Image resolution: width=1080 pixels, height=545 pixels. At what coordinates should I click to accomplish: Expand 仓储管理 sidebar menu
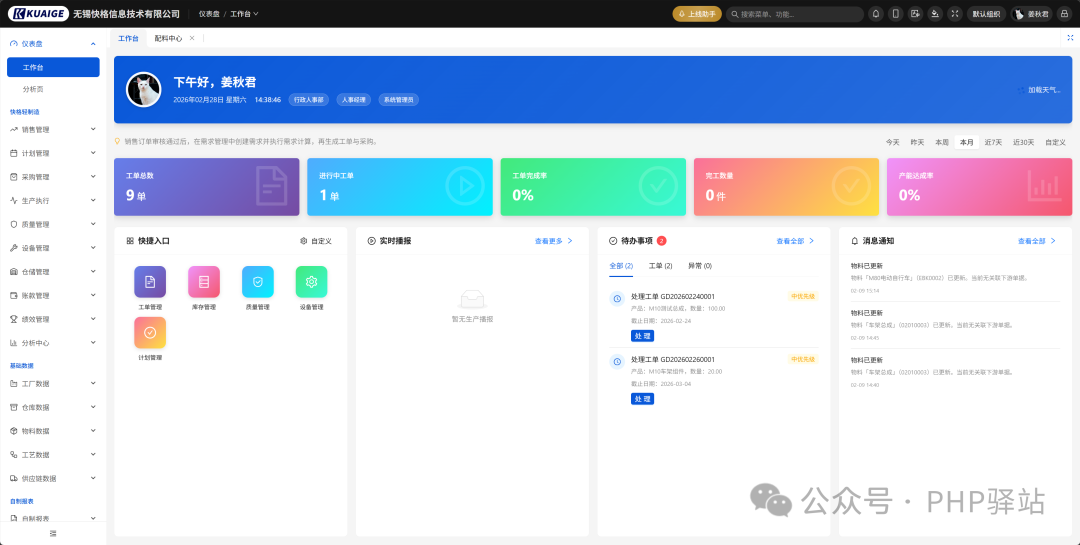(53, 271)
